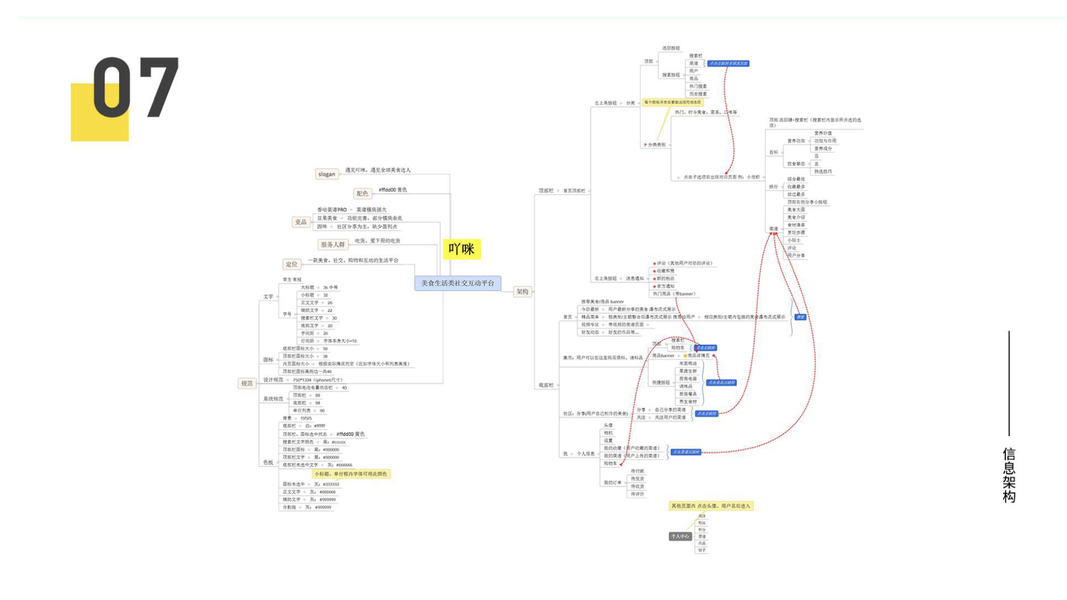
Task: Select the 个人信息 node
Action: 586,454
